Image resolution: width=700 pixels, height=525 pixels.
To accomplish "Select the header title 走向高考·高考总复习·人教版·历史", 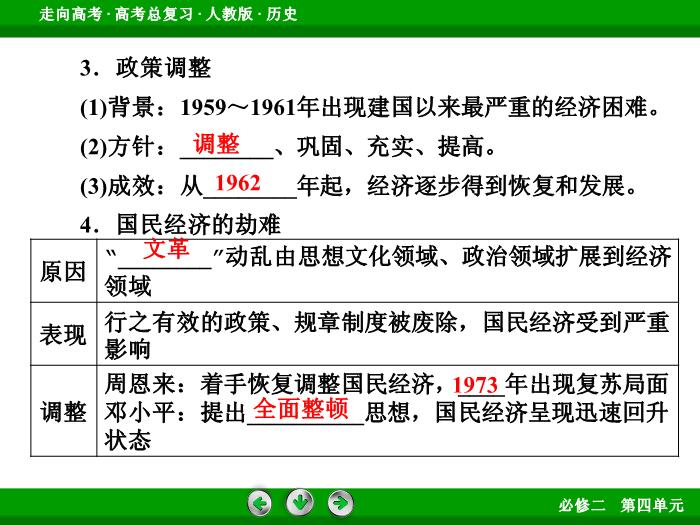I will (168, 14).
